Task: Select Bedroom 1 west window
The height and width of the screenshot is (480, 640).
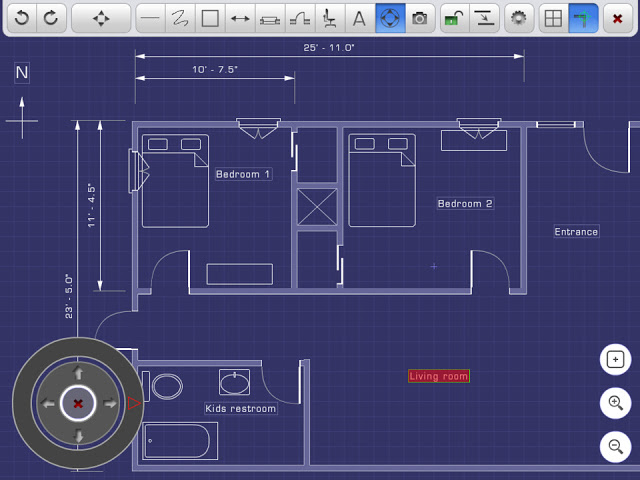Action: pyautogui.click(x=139, y=171)
